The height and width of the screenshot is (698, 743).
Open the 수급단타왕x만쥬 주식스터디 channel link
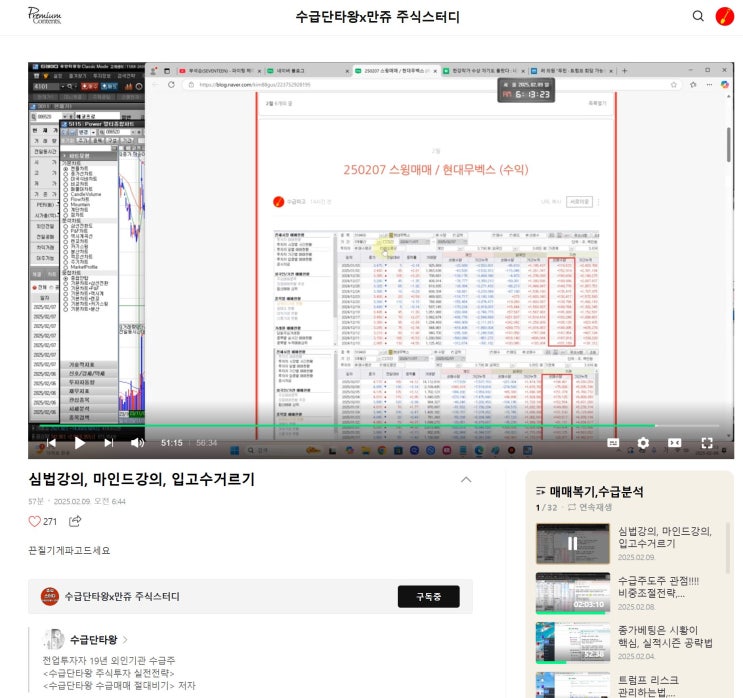[122, 597]
